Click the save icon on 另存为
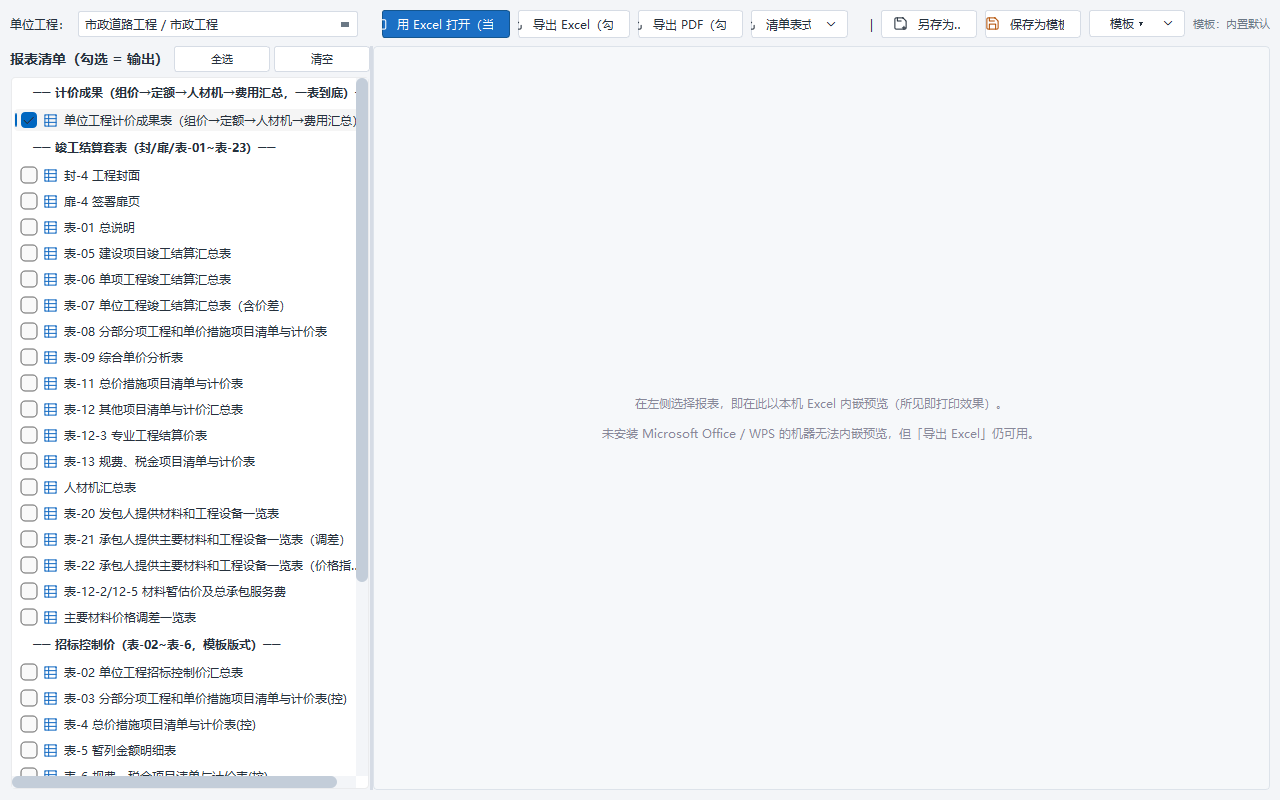This screenshot has width=1280, height=800. [901, 24]
